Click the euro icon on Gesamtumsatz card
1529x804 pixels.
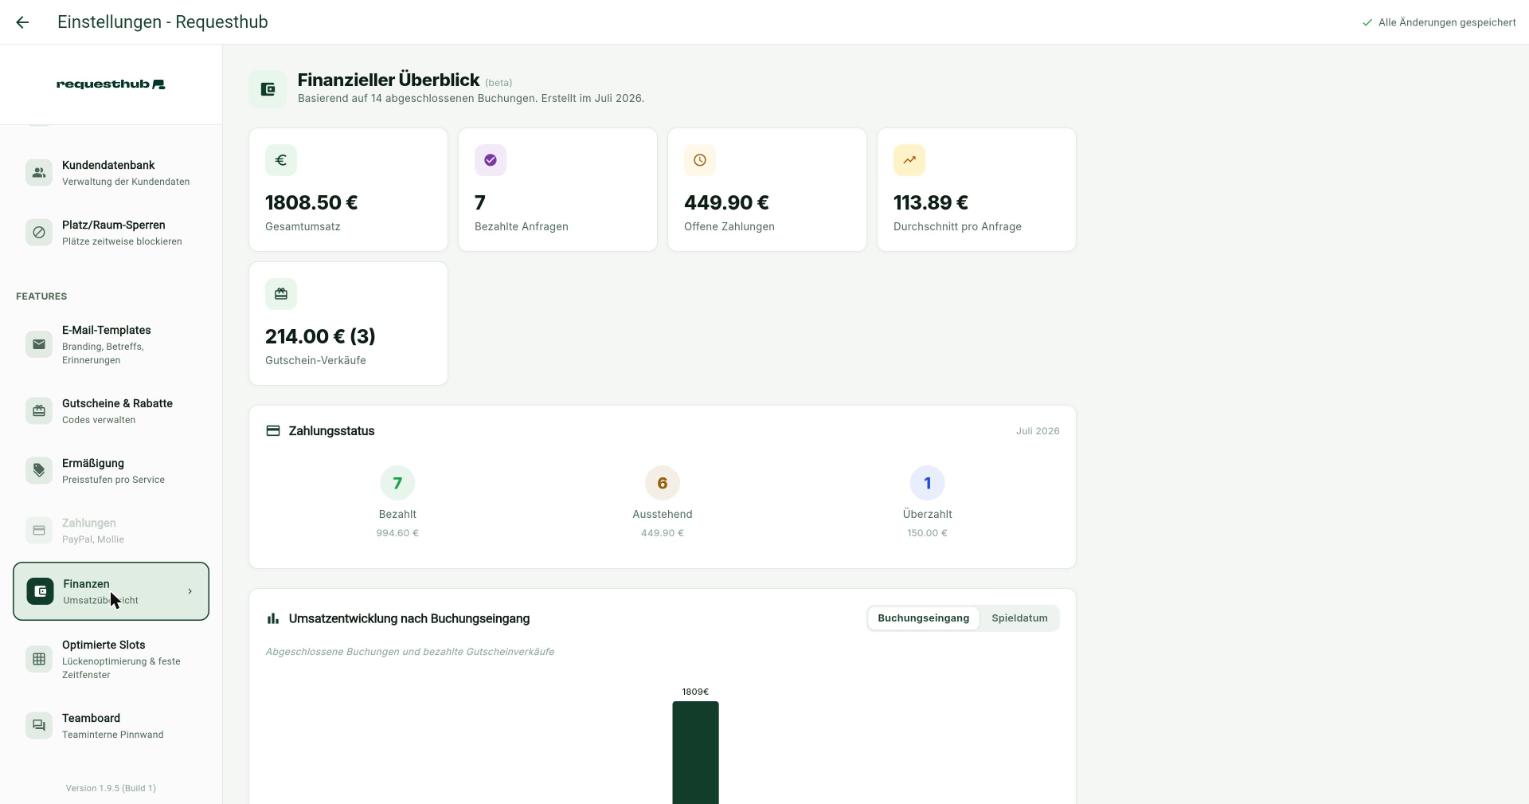tap(281, 160)
